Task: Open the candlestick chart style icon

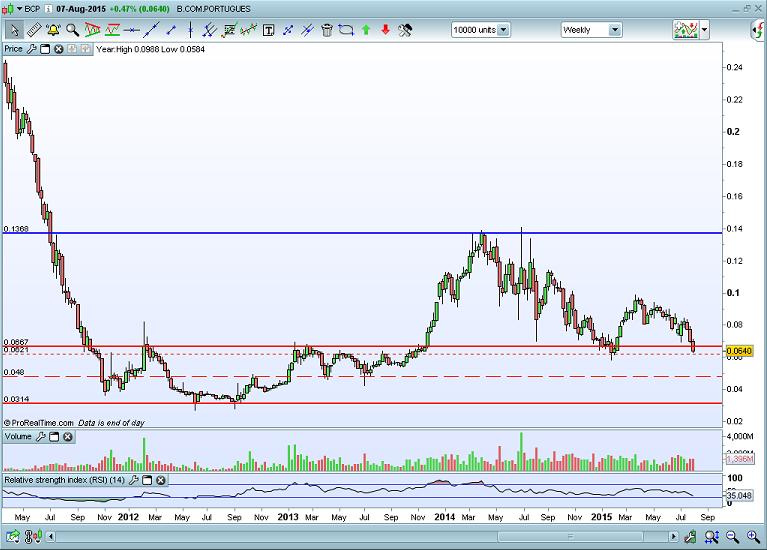Action: click(x=7, y=9)
